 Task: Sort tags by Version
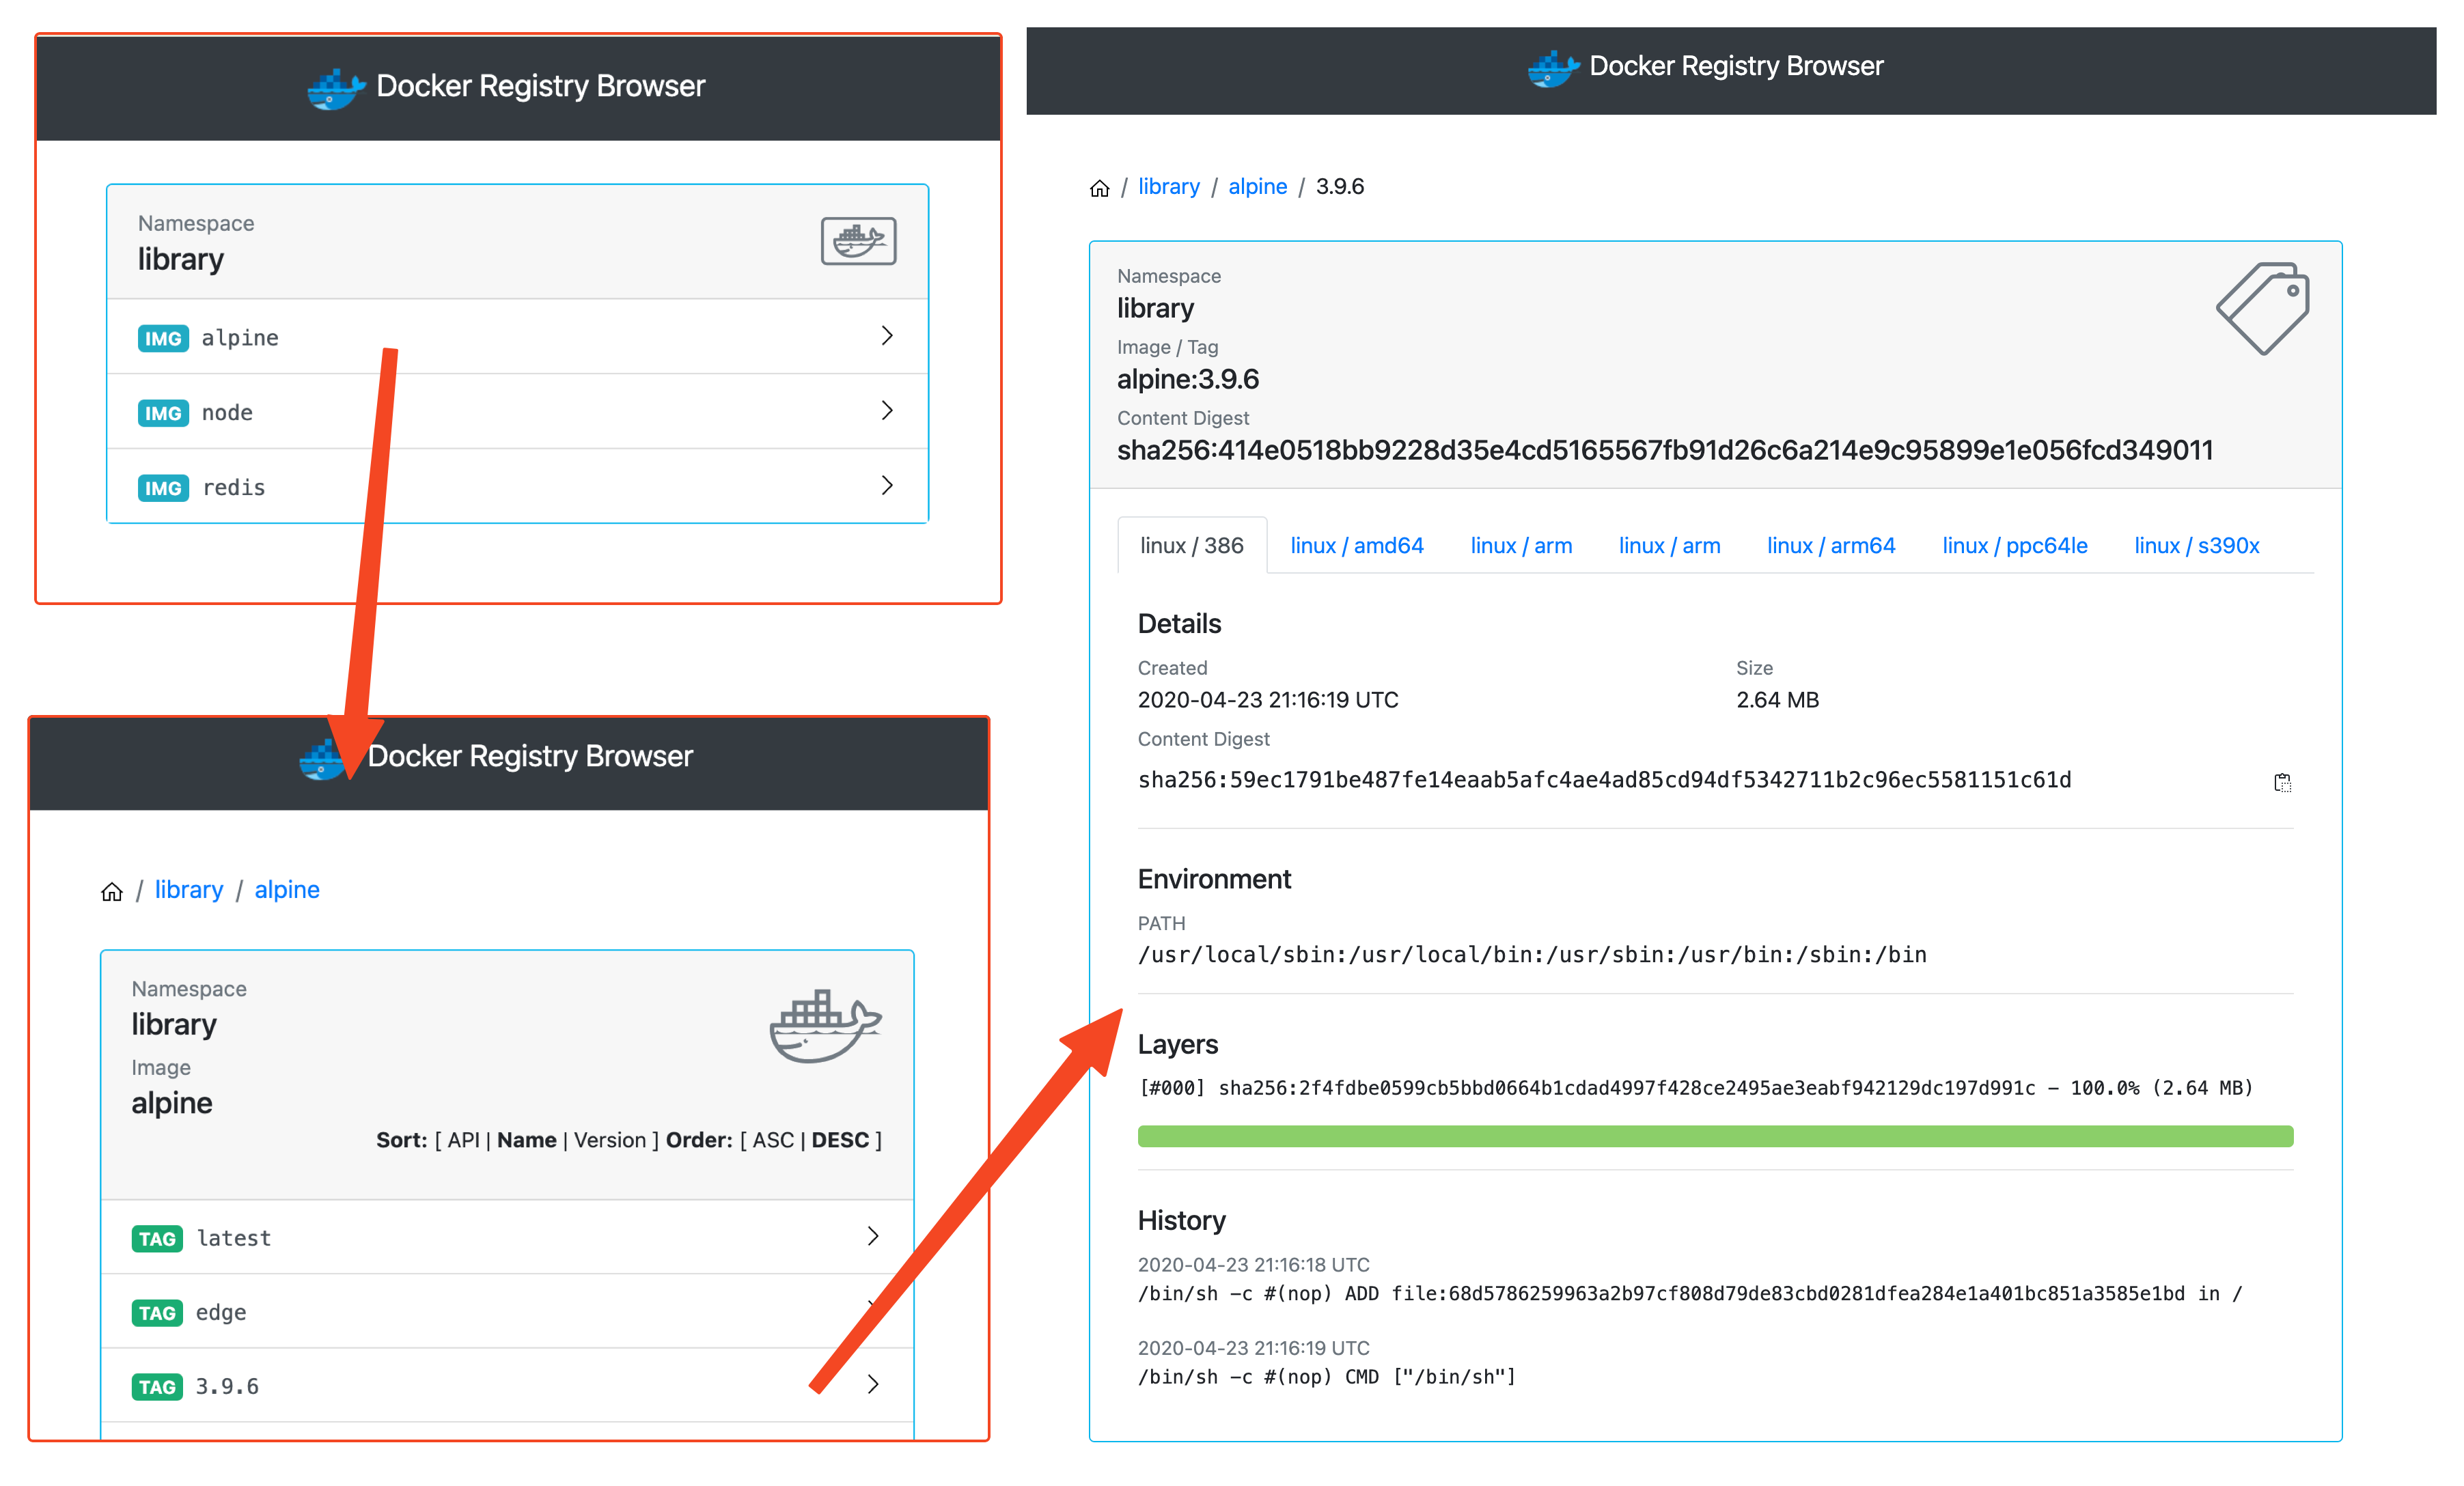[x=610, y=1140]
